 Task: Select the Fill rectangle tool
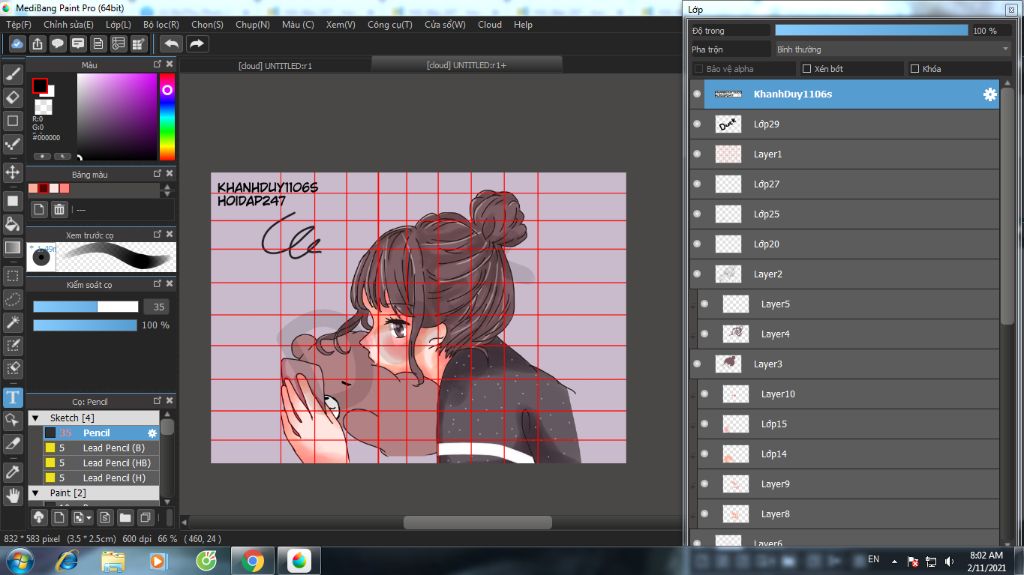pyautogui.click(x=12, y=201)
